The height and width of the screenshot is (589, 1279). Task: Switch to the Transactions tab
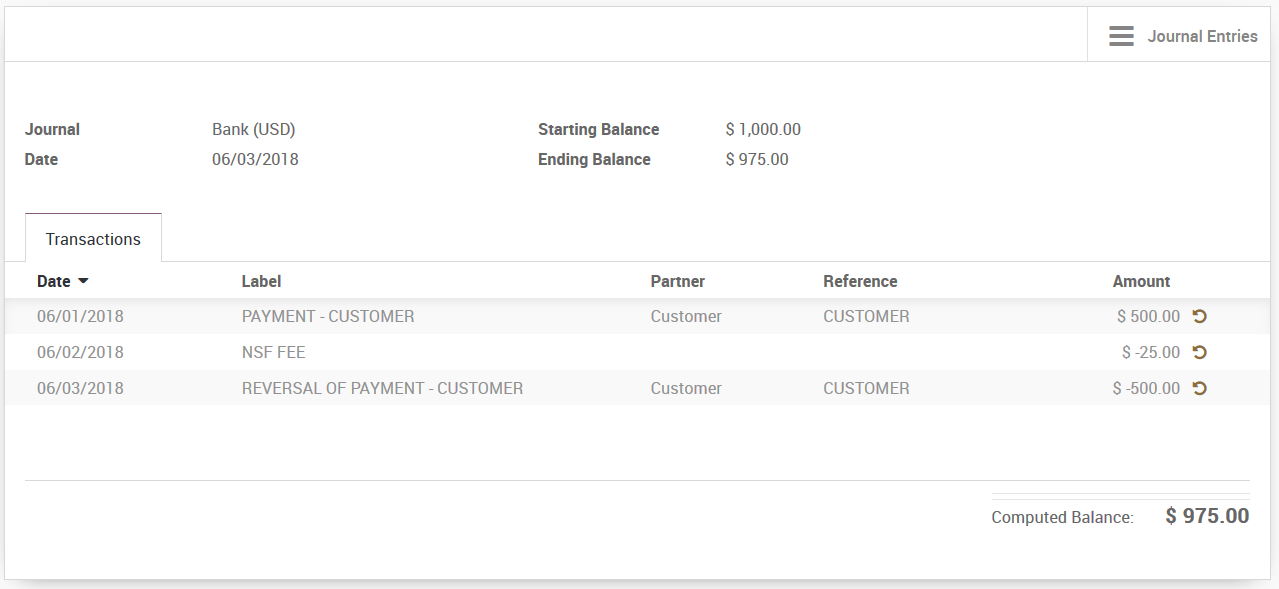pyautogui.click(x=93, y=239)
